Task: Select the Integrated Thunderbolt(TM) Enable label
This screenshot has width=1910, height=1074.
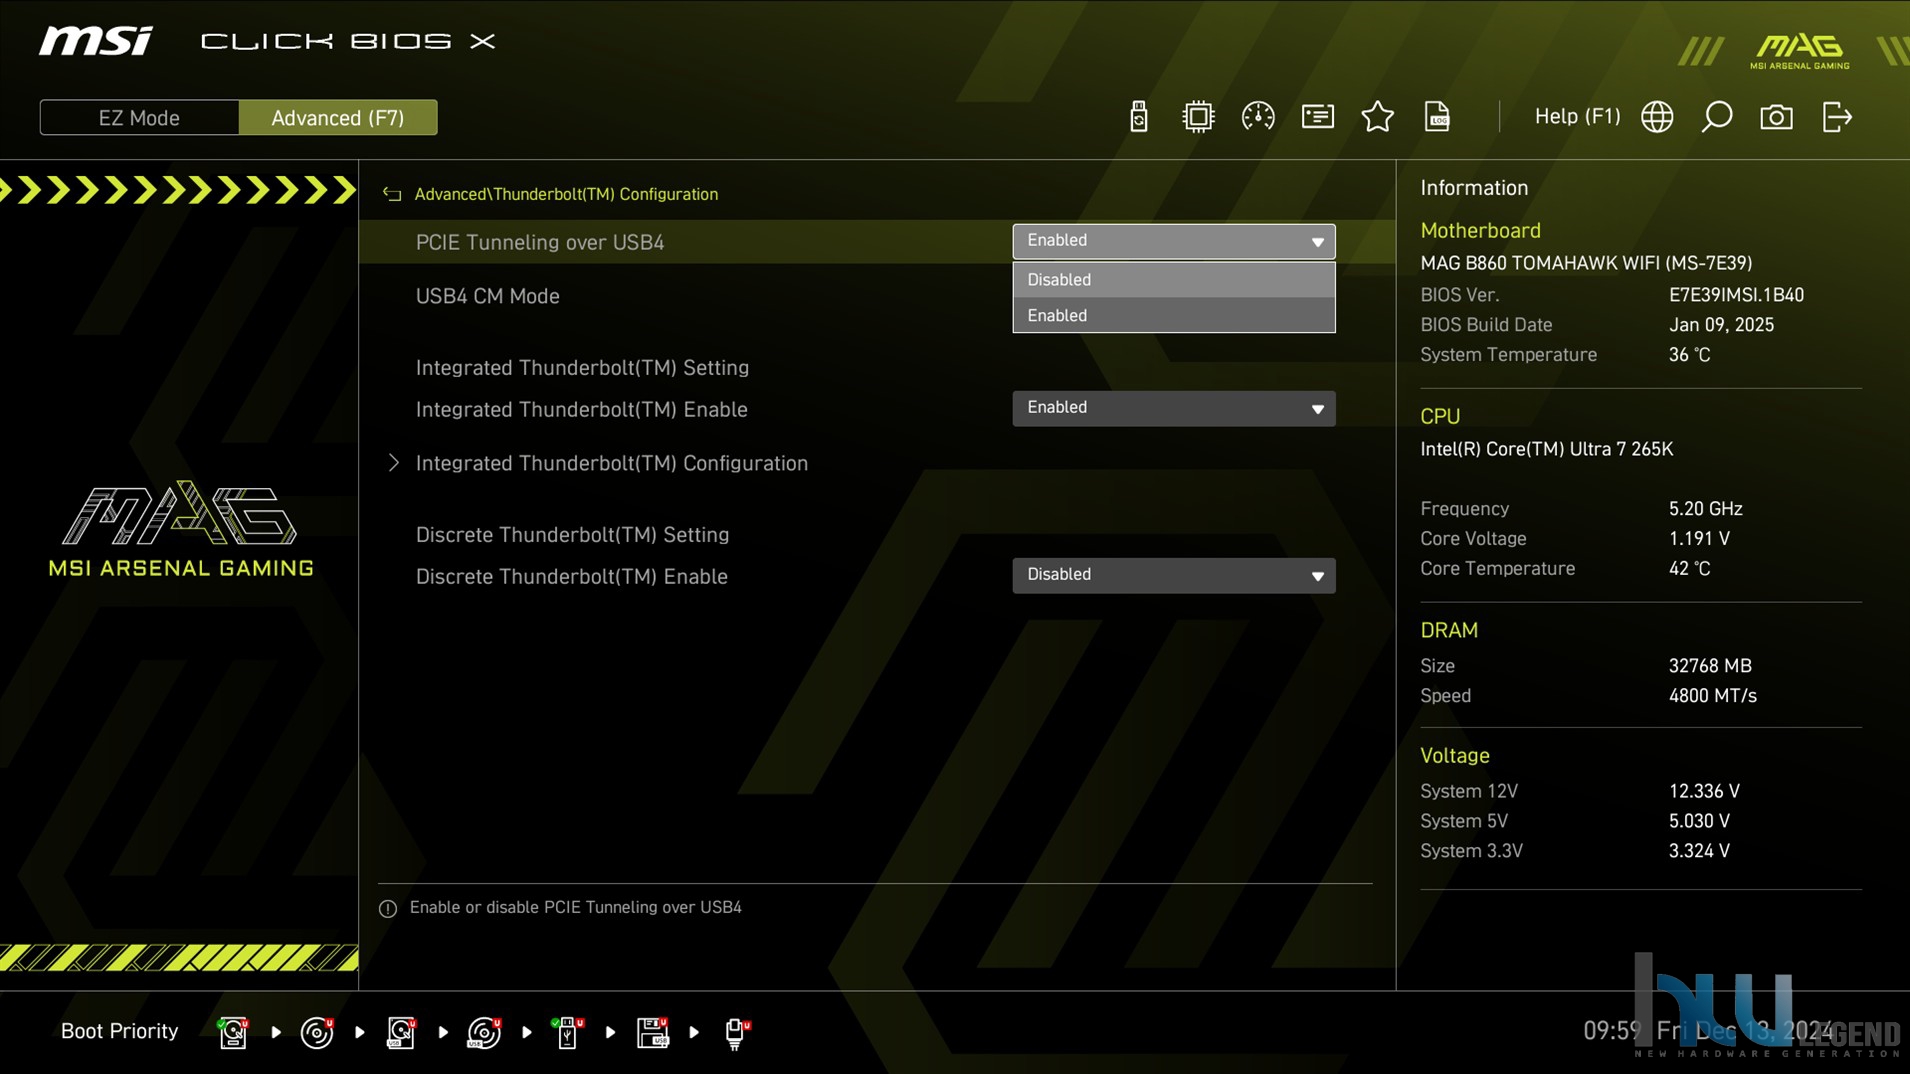Action: [x=581, y=410]
